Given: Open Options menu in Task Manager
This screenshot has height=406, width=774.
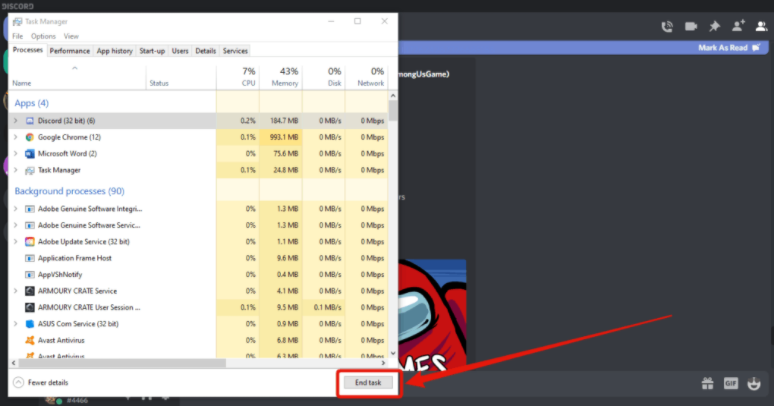Looking at the screenshot, I should click(x=43, y=36).
